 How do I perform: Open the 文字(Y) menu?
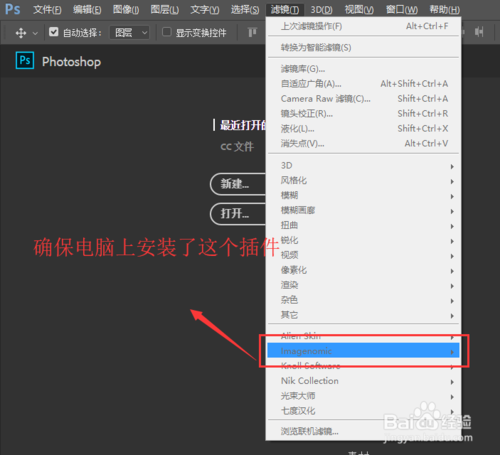coord(205,10)
